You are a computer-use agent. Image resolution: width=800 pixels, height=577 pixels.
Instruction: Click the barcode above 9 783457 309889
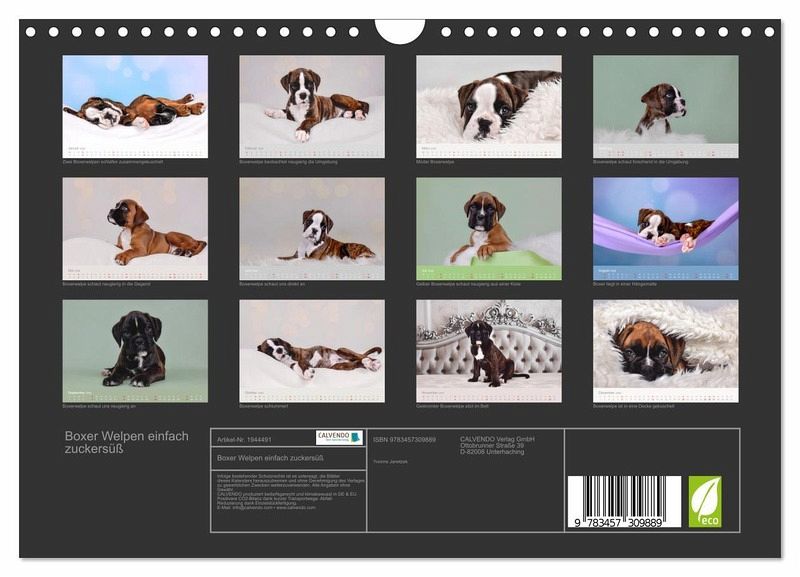point(624,497)
